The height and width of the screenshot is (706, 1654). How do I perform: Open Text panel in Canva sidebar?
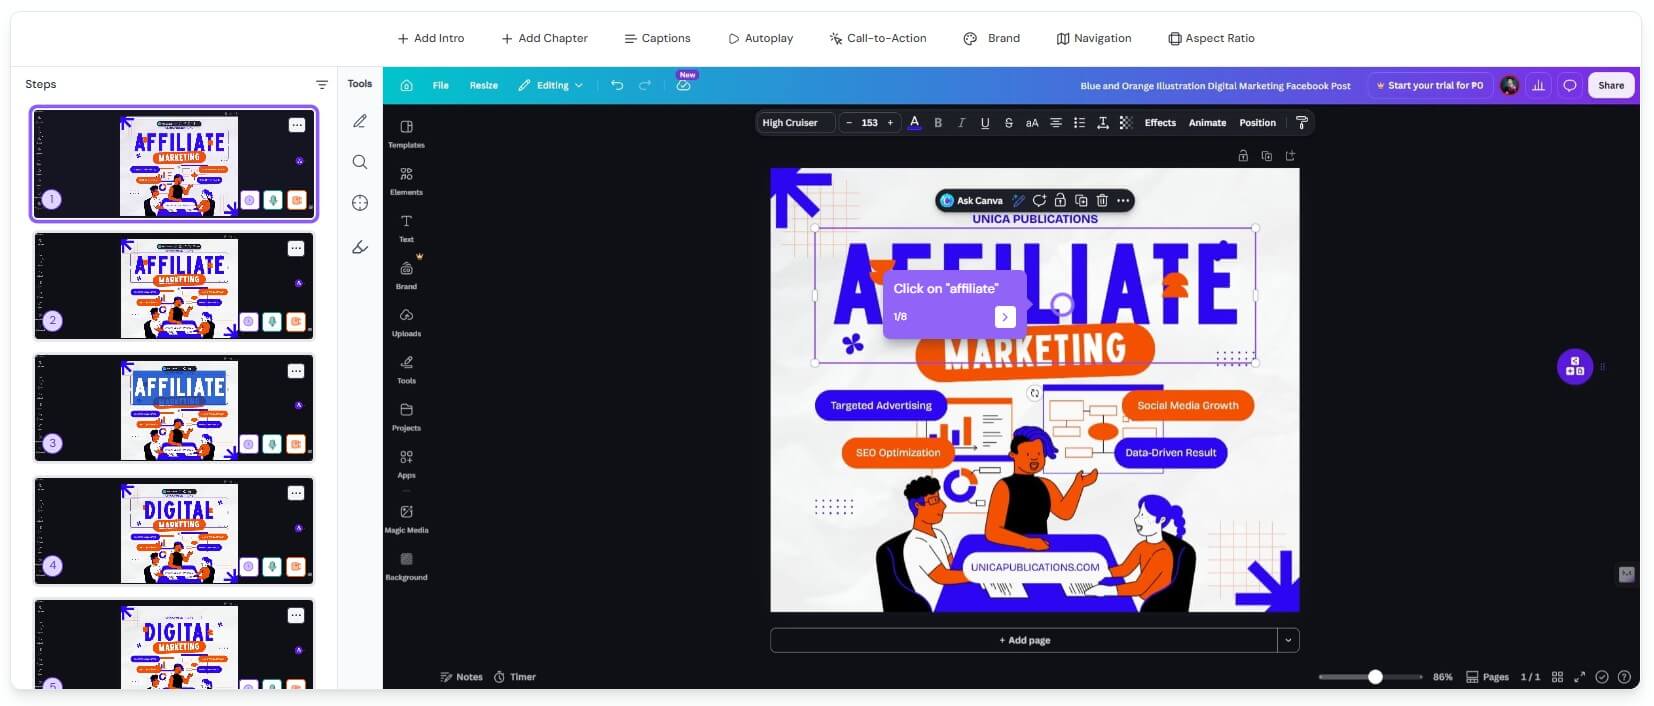406,227
